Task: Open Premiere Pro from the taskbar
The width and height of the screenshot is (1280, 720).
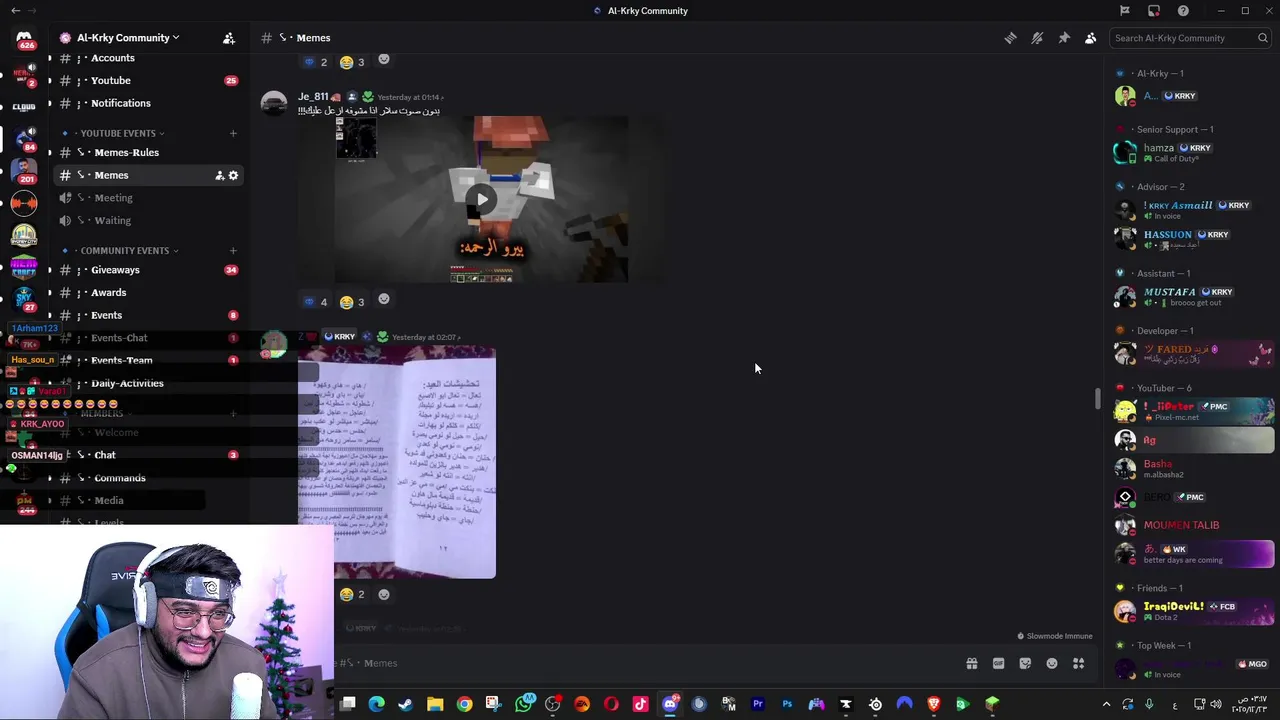Action: pos(758,704)
